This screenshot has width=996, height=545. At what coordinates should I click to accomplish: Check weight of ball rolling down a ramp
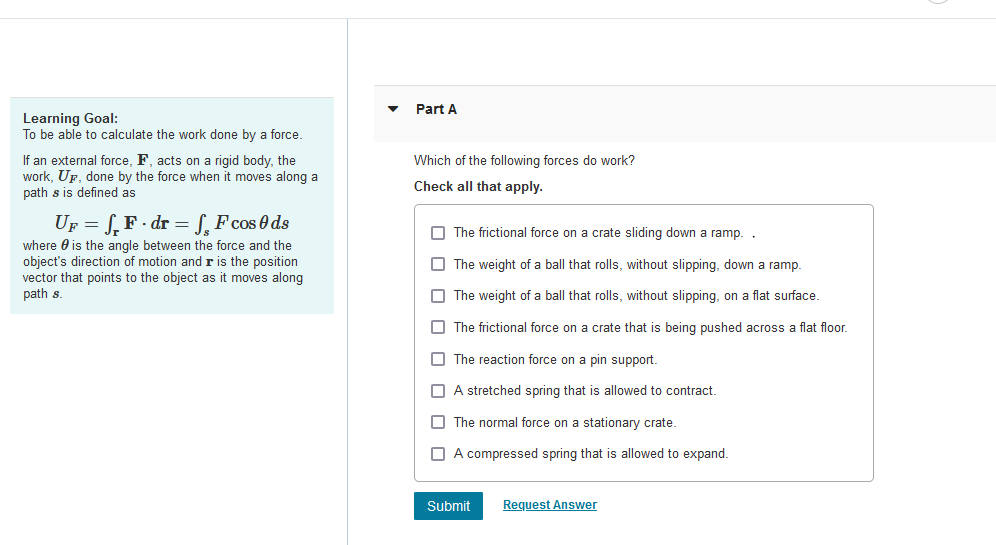[438, 264]
